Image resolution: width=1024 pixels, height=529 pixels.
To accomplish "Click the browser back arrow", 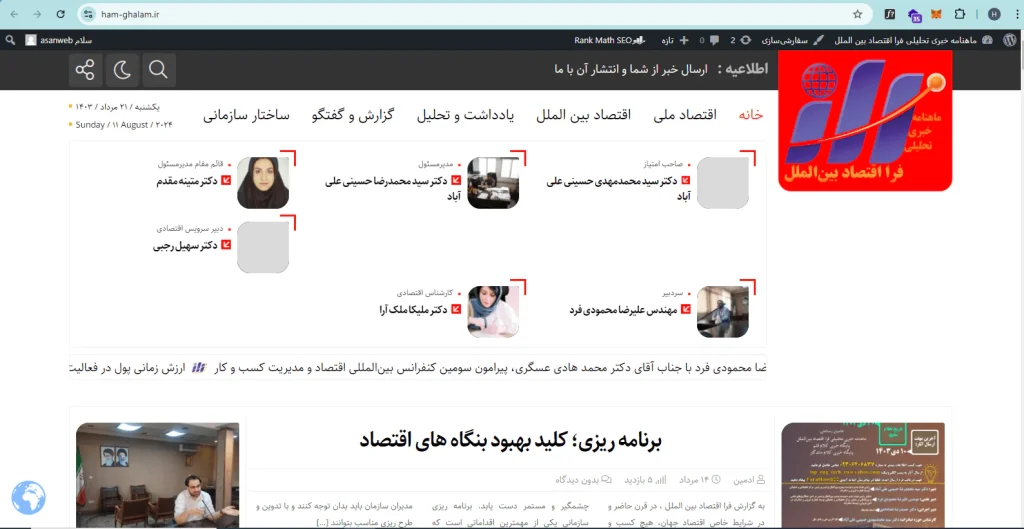I will click(x=15, y=14).
